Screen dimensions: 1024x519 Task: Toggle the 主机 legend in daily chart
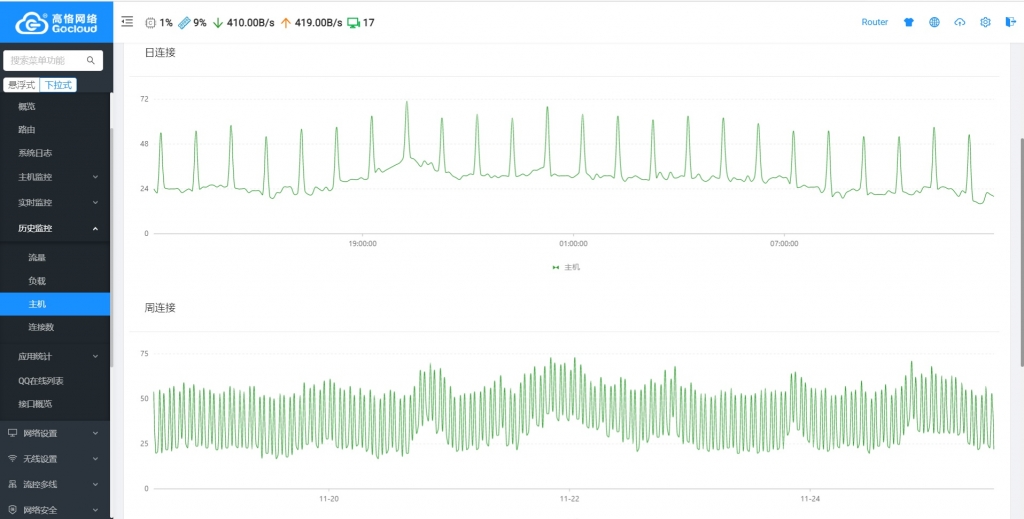(x=566, y=268)
